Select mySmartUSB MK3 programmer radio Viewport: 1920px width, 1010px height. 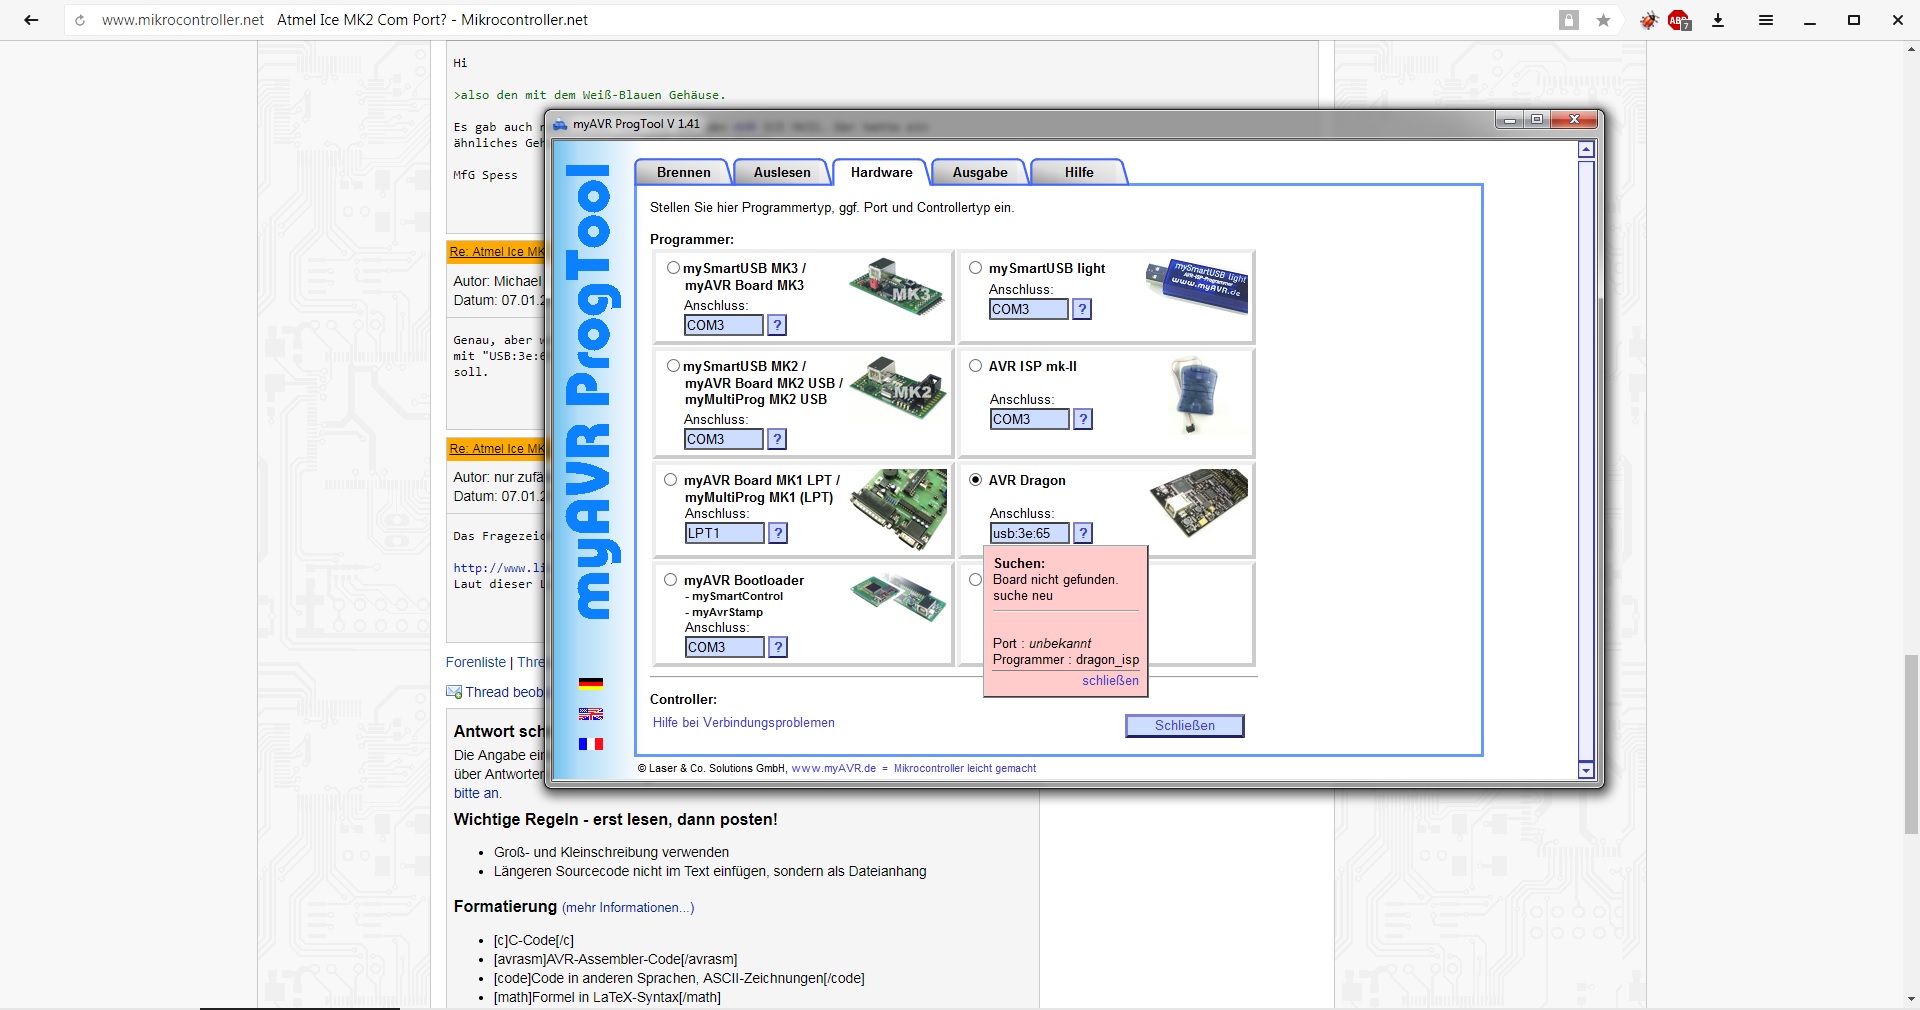point(673,268)
